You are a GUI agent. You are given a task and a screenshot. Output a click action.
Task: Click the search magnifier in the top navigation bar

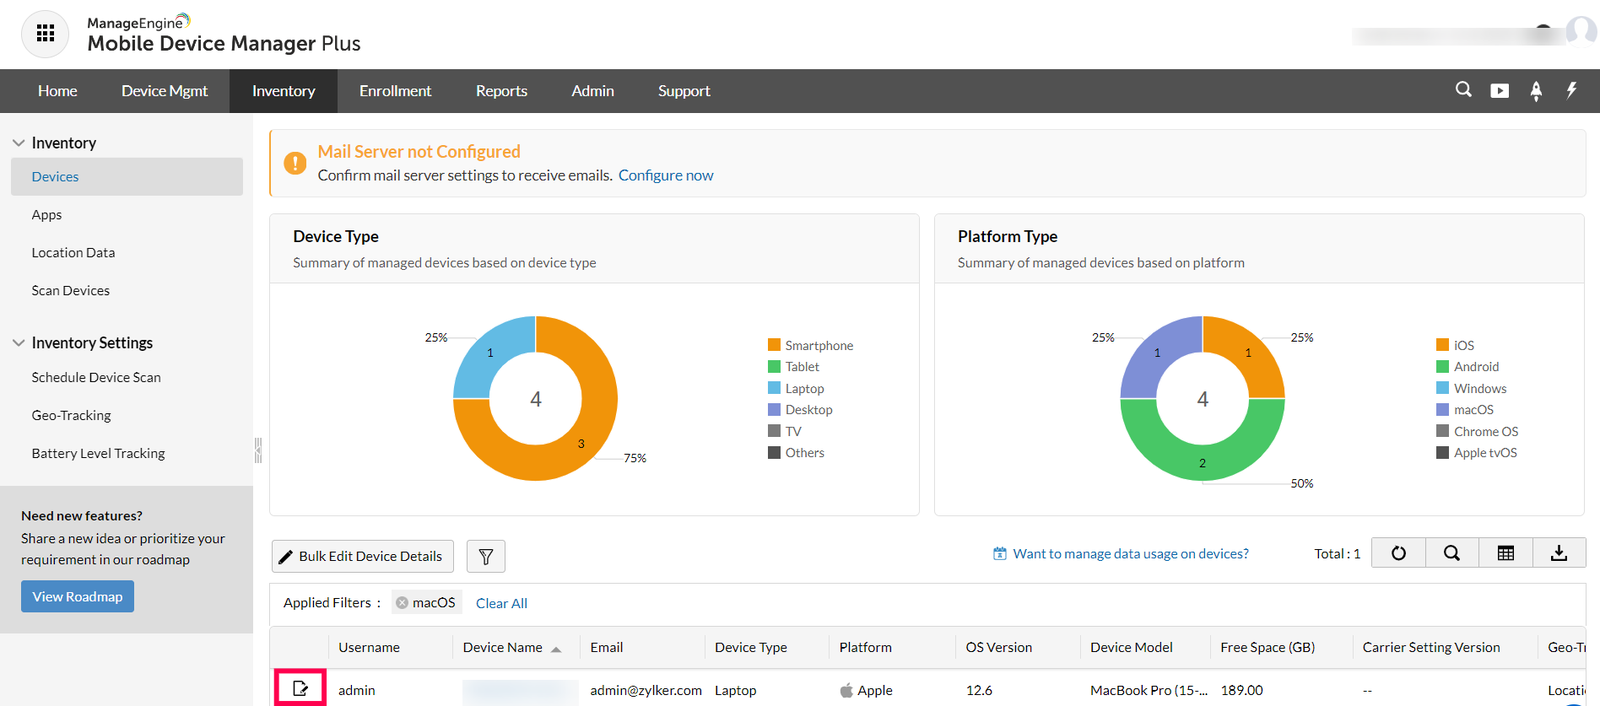tap(1463, 90)
